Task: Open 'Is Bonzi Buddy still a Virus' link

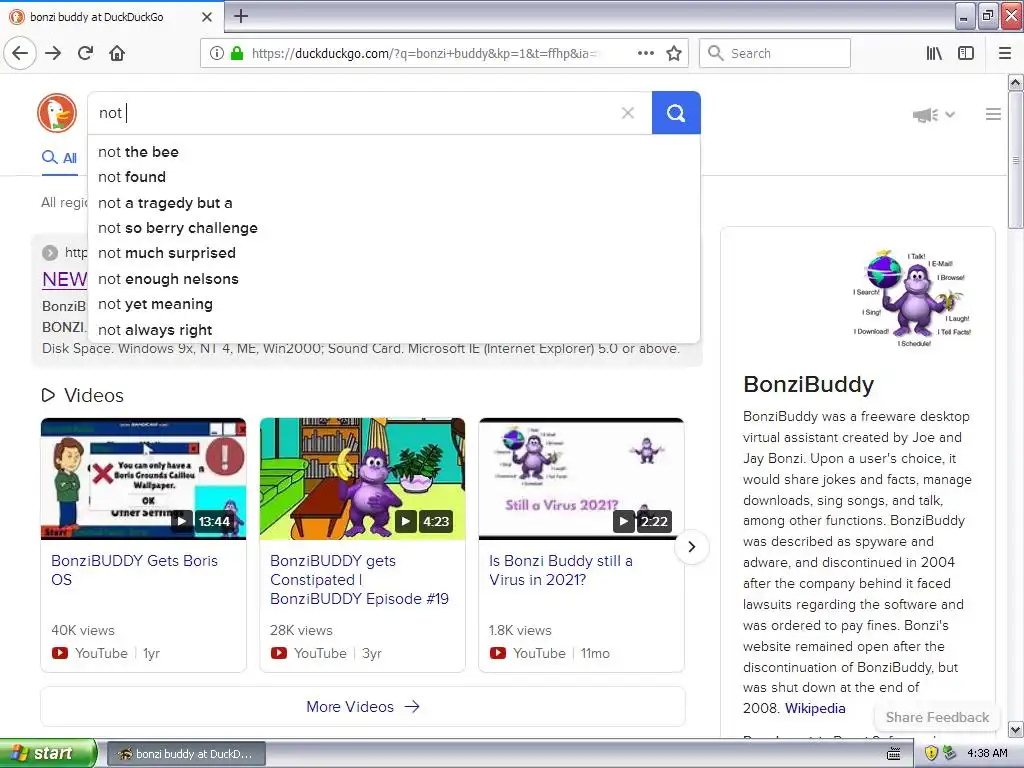Action: coord(560,570)
